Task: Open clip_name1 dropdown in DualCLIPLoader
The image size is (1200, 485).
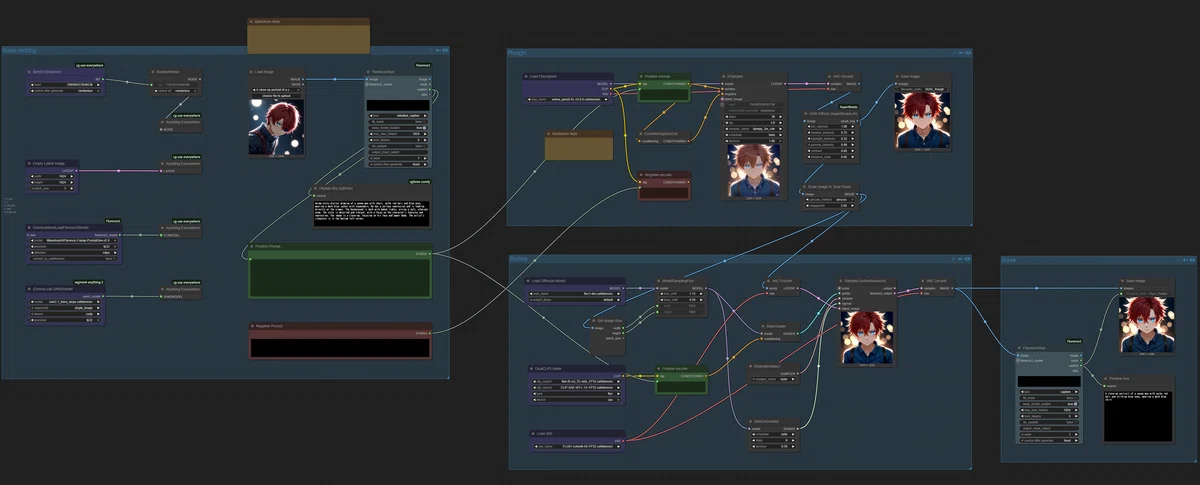Action: (576, 381)
